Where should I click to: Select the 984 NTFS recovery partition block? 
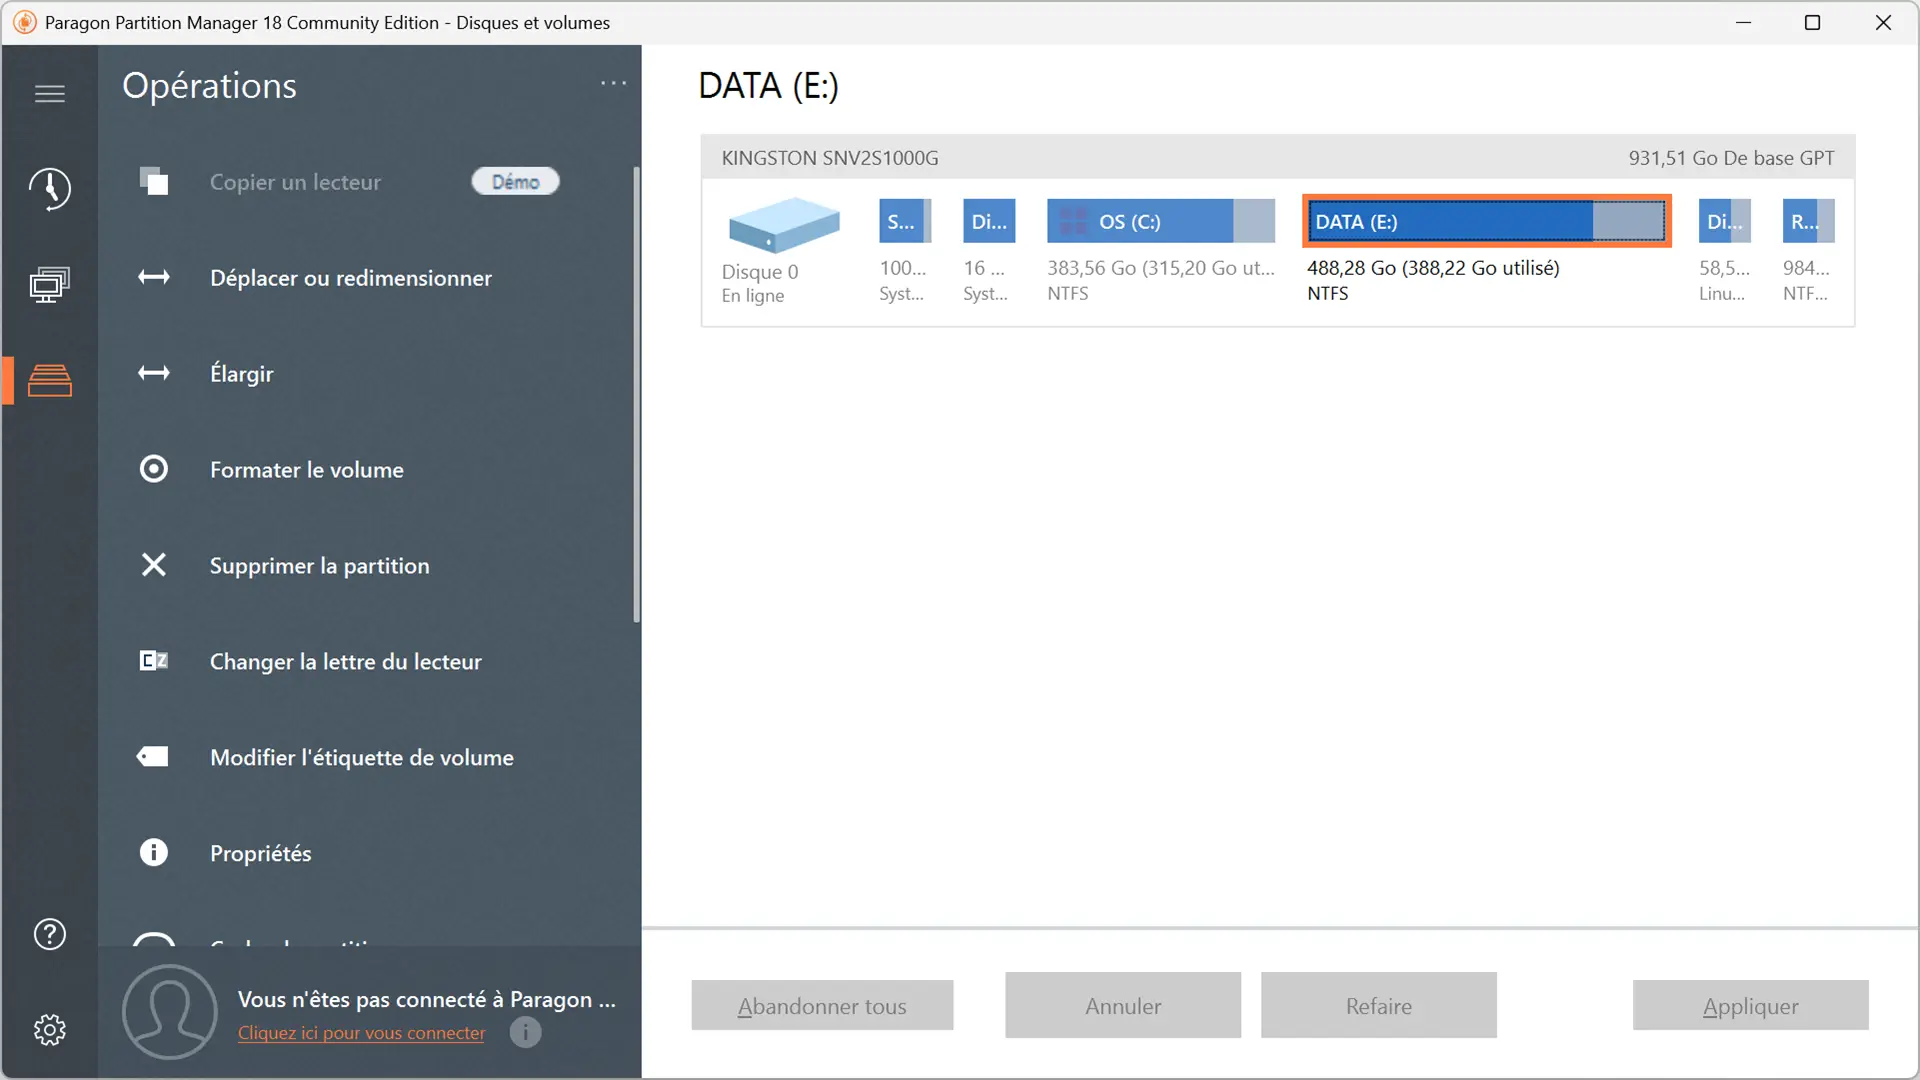coord(1809,221)
